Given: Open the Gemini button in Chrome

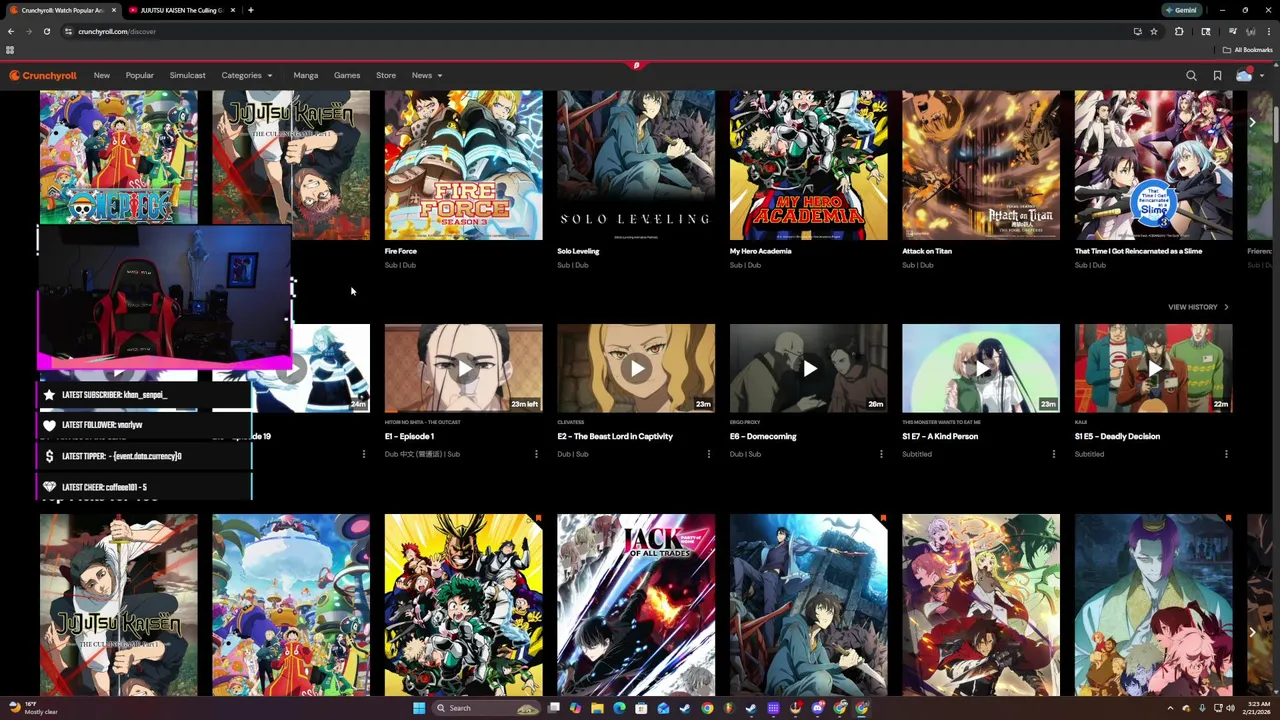Looking at the screenshot, I should (x=1181, y=10).
